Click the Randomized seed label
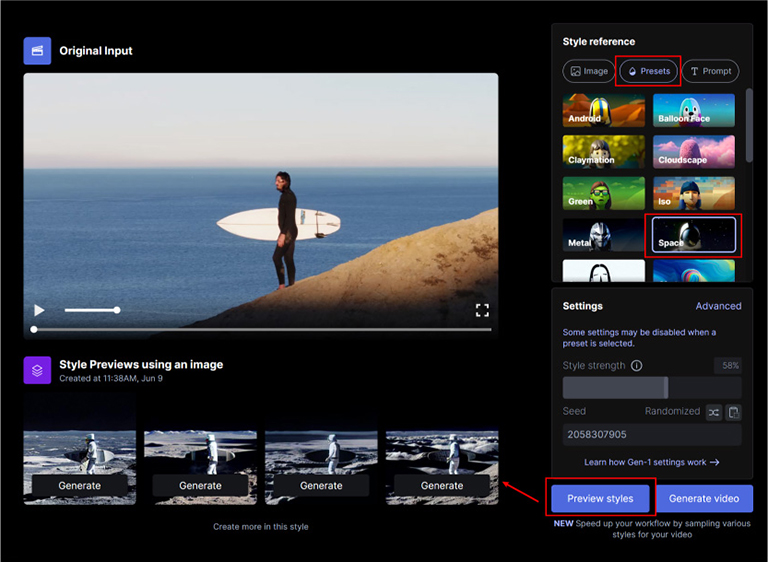768x562 pixels. click(x=672, y=412)
